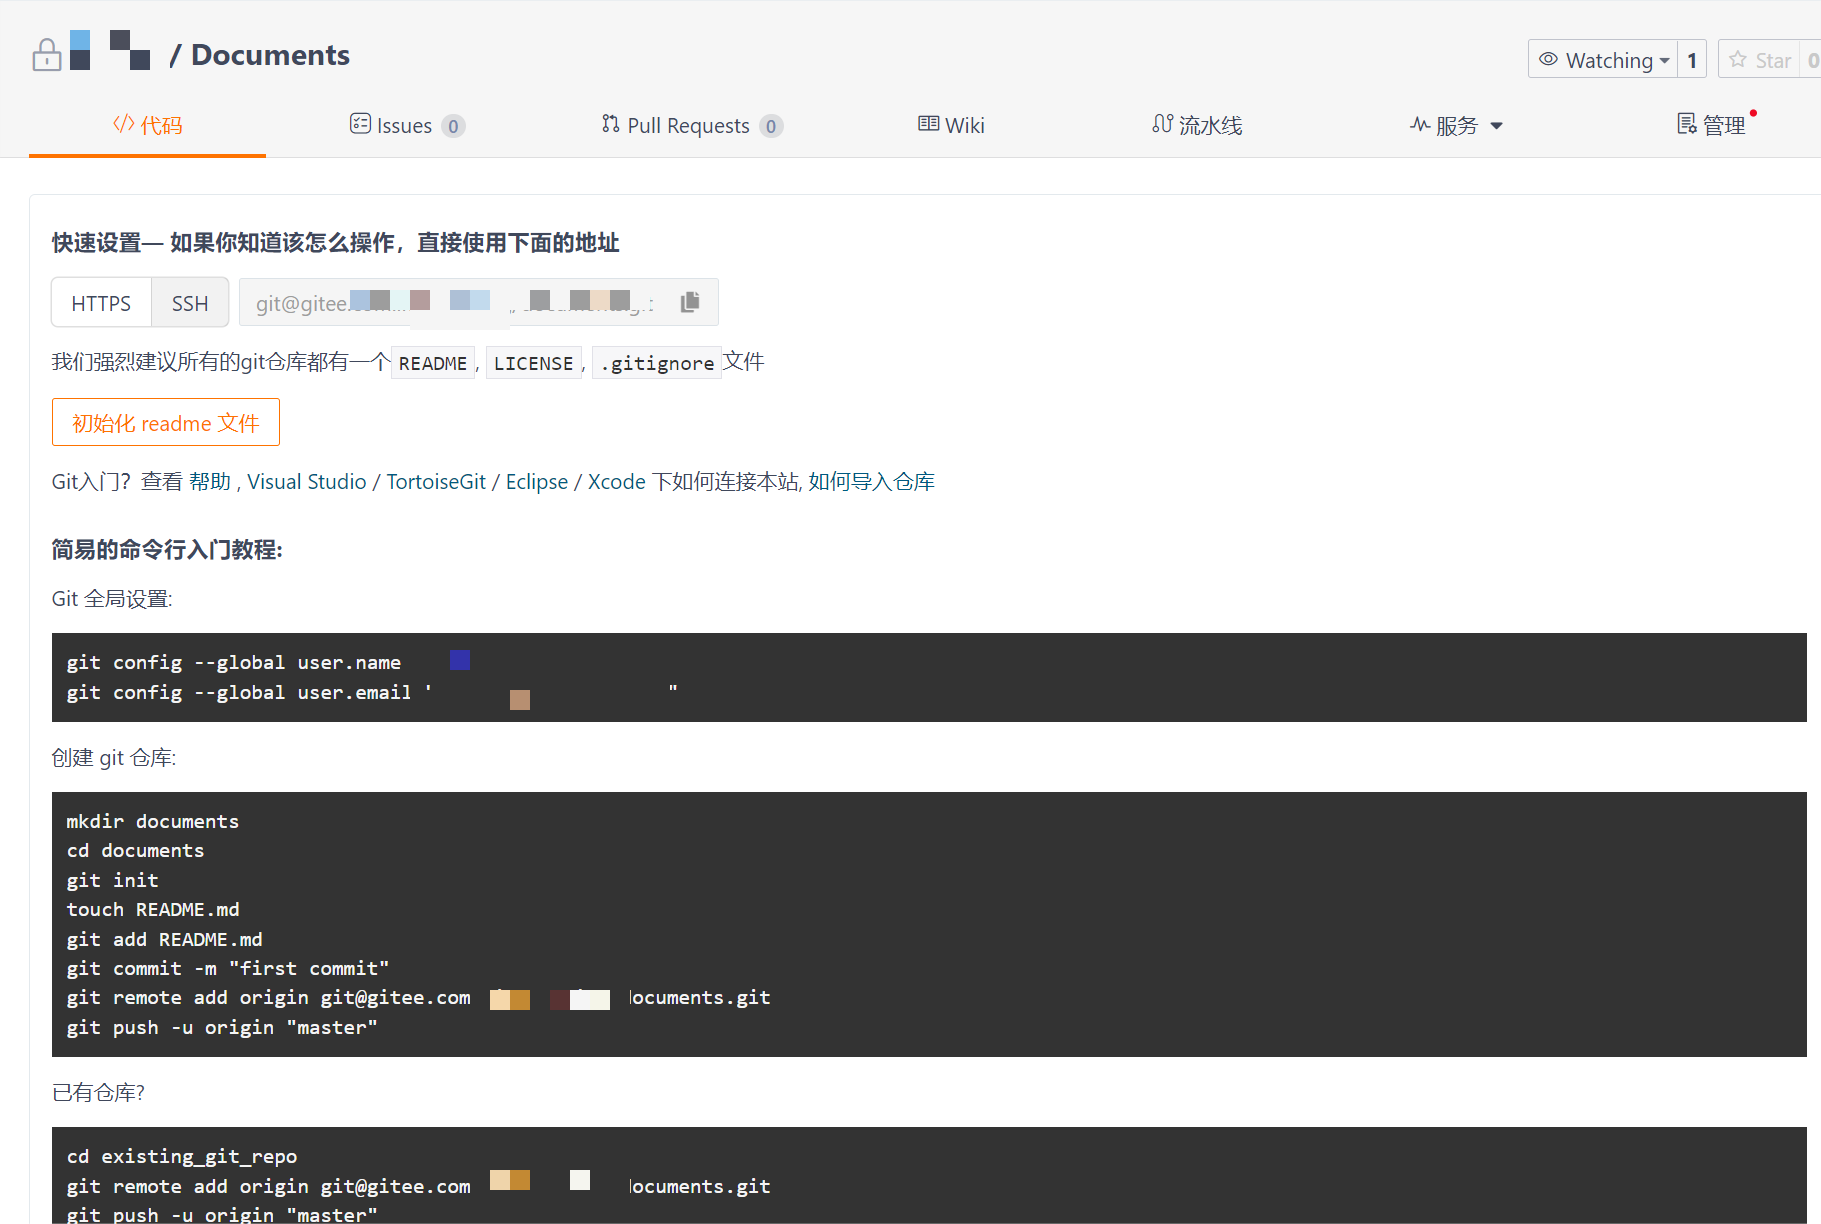Click the 'git commit -m "first commit"' line
1821x1224 pixels.
coord(227,968)
